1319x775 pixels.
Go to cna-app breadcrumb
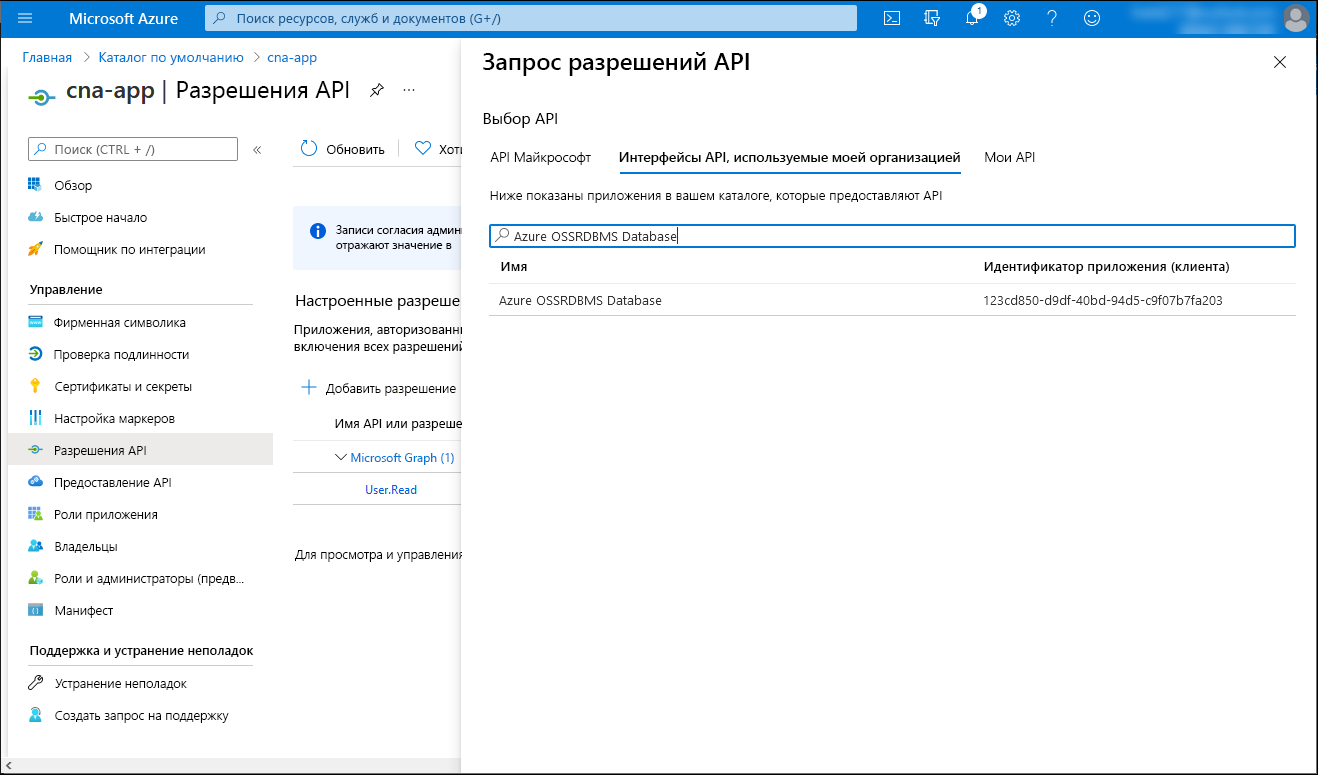coord(292,57)
